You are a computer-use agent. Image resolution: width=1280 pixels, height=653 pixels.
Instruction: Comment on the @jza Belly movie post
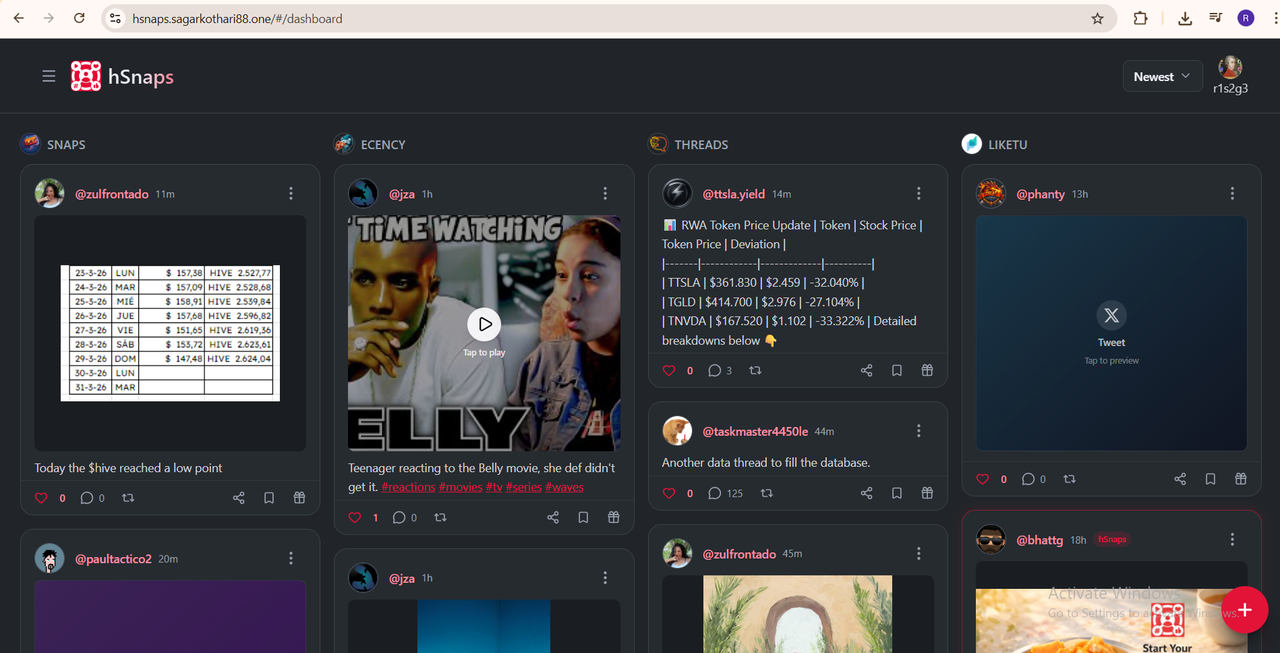click(400, 517)
